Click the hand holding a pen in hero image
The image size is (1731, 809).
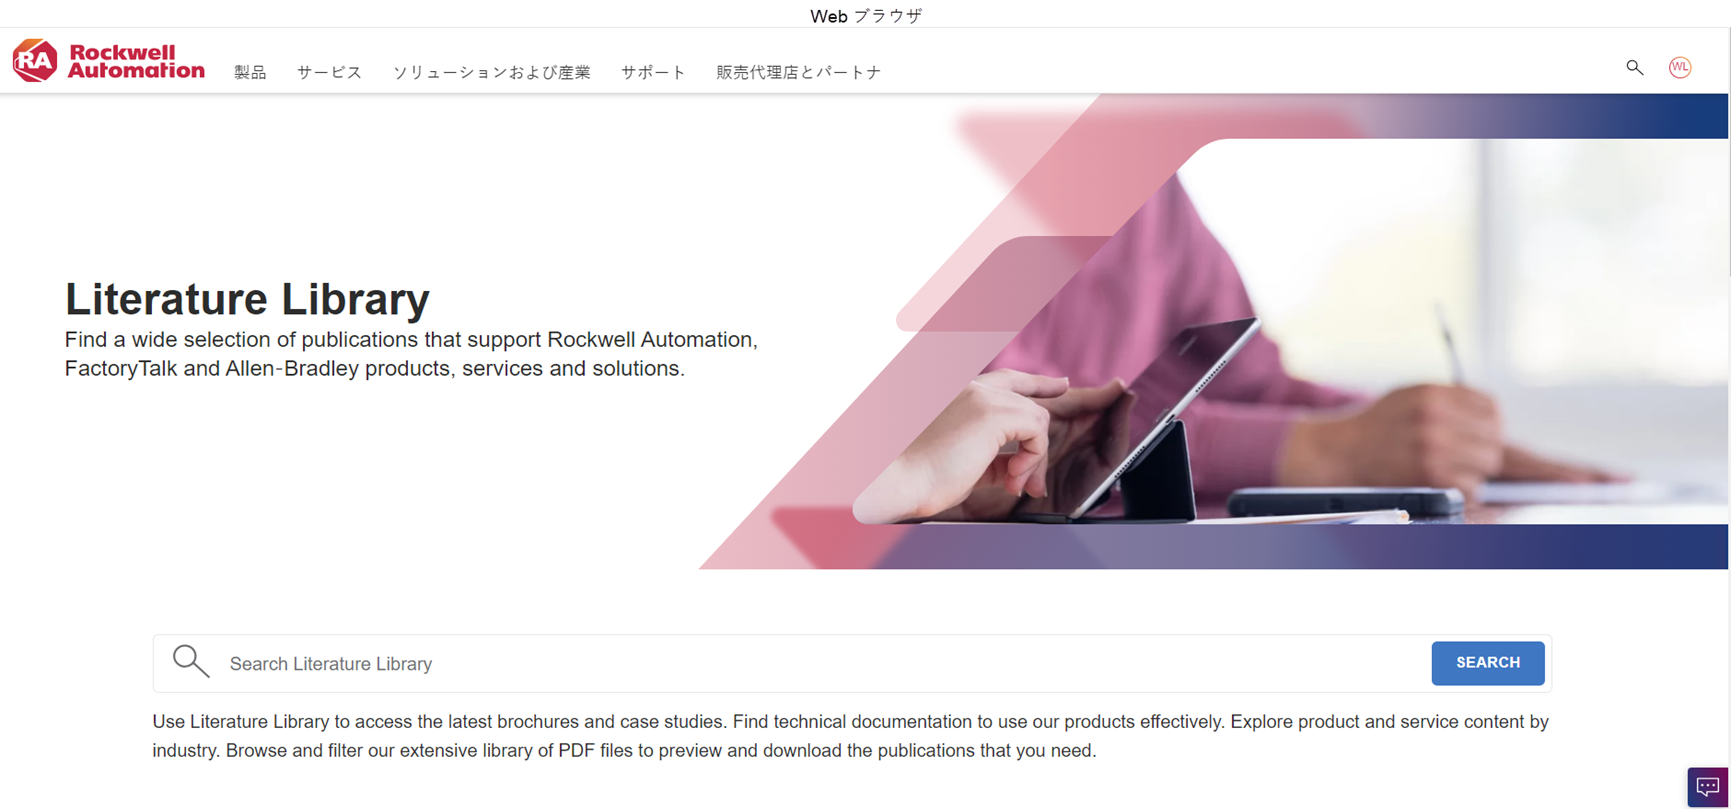point(1420,420)
